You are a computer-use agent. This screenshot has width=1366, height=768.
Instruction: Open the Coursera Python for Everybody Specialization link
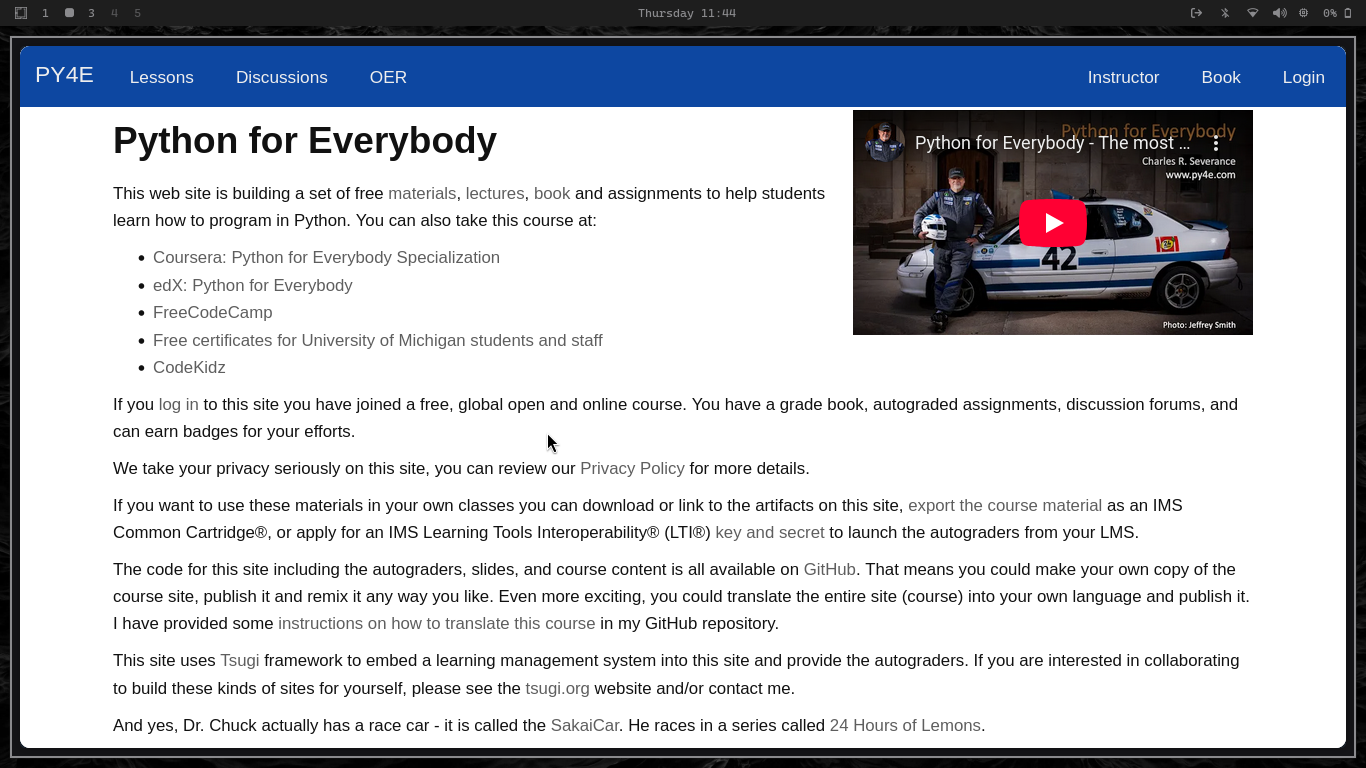coord(326,257)
